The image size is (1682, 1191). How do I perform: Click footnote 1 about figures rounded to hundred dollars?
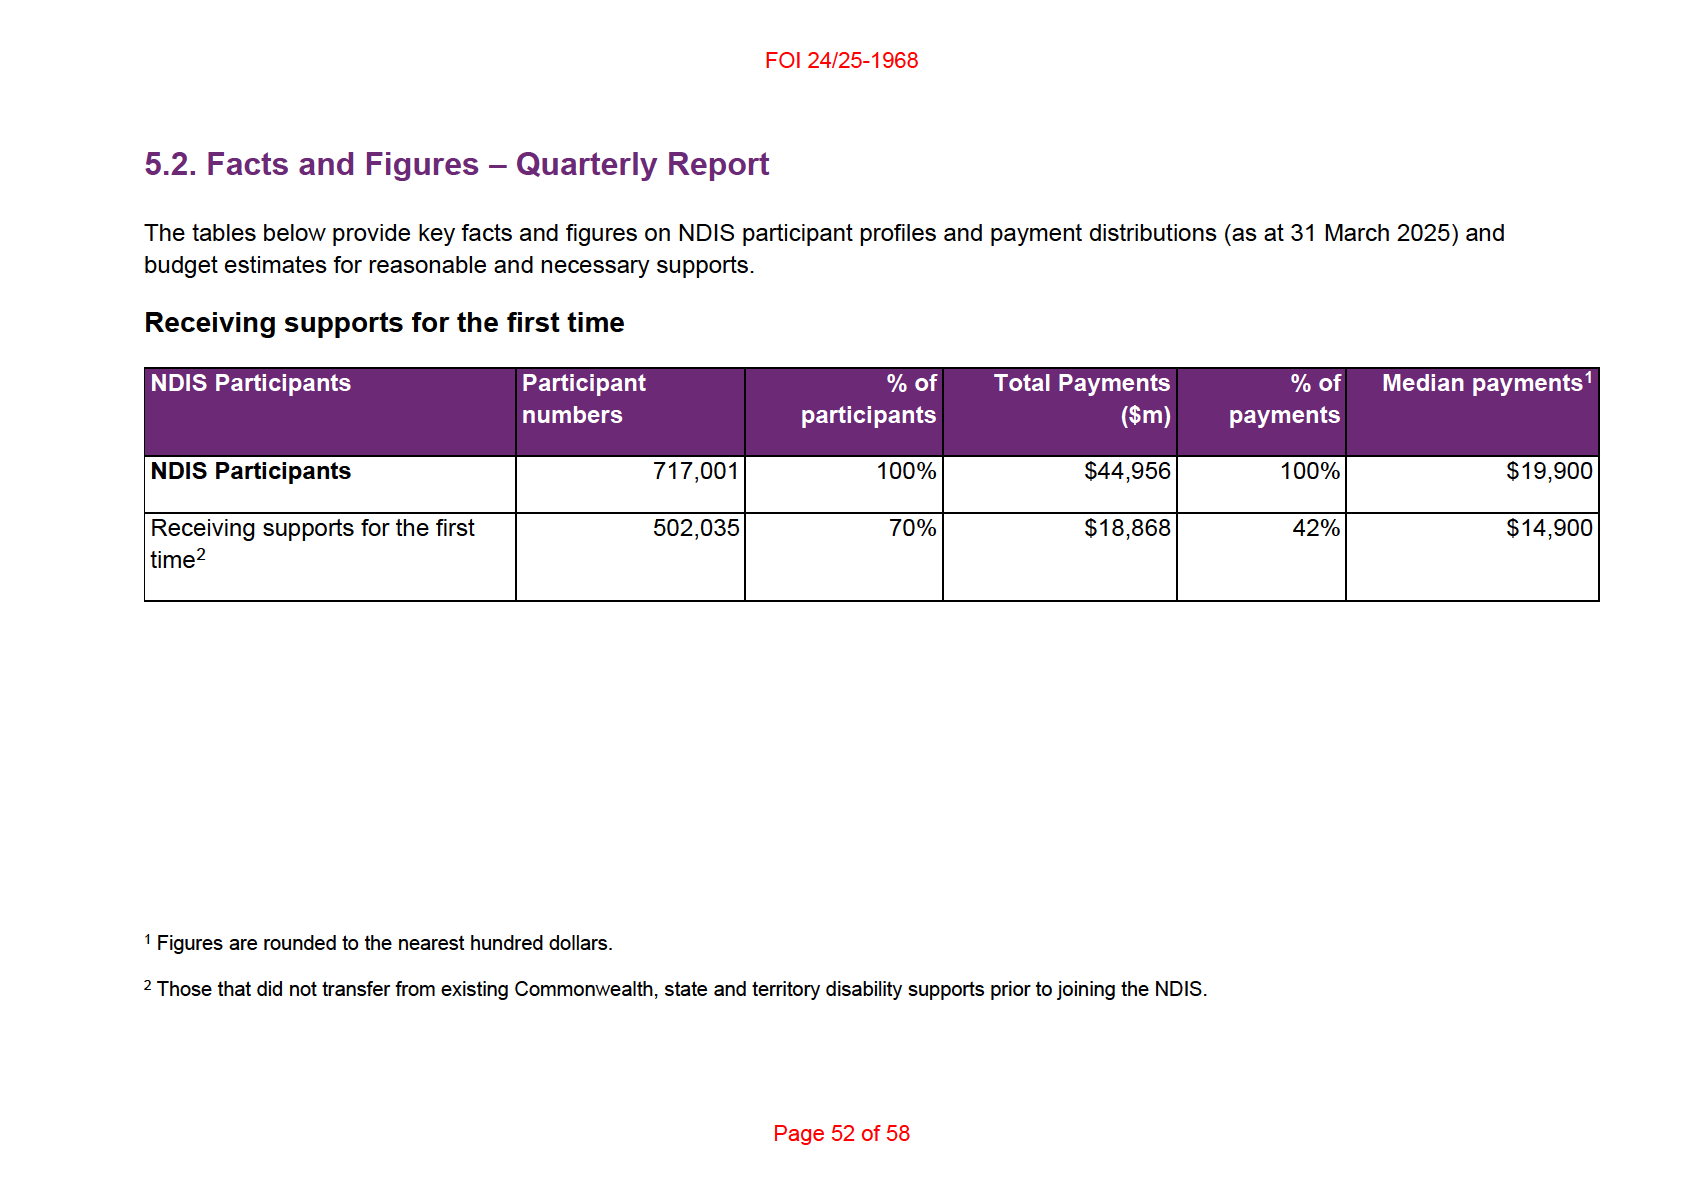[x=378, y=943]
